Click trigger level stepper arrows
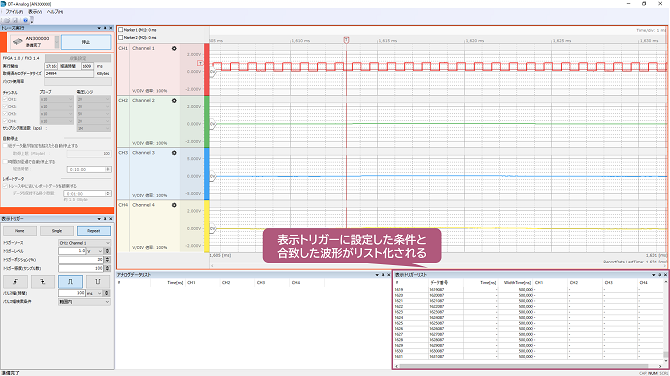This screenshot has height=376, width=670. [107, 251]
